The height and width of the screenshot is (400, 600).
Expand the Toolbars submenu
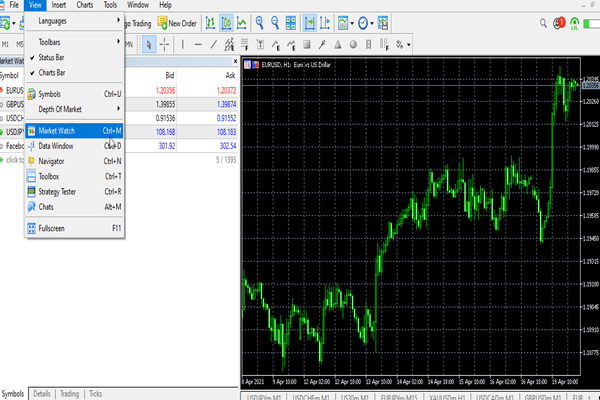tap(60, 43)
